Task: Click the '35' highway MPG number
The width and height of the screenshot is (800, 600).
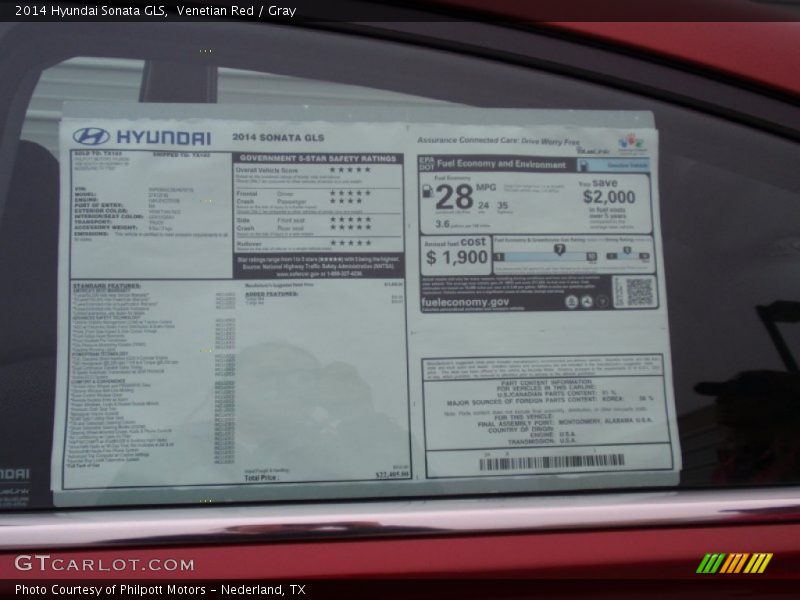Action: click(x=503, y=205)
